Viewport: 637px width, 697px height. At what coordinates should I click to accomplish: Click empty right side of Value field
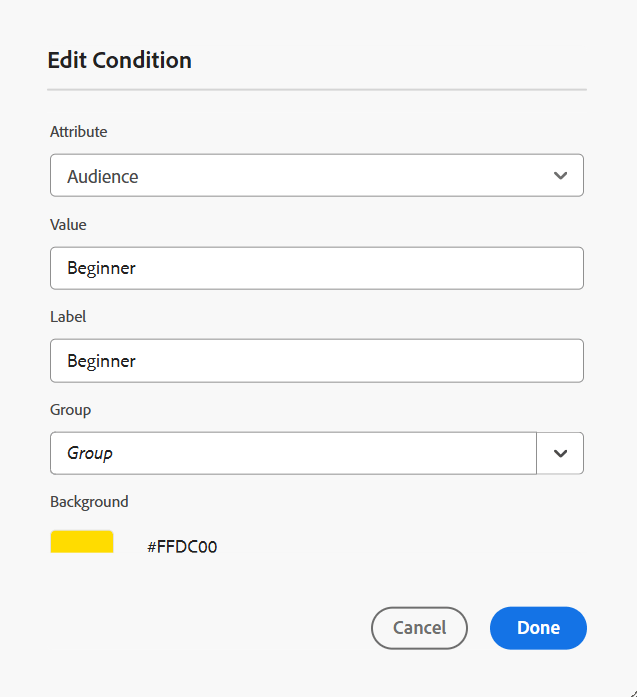[x=450, y=268]
